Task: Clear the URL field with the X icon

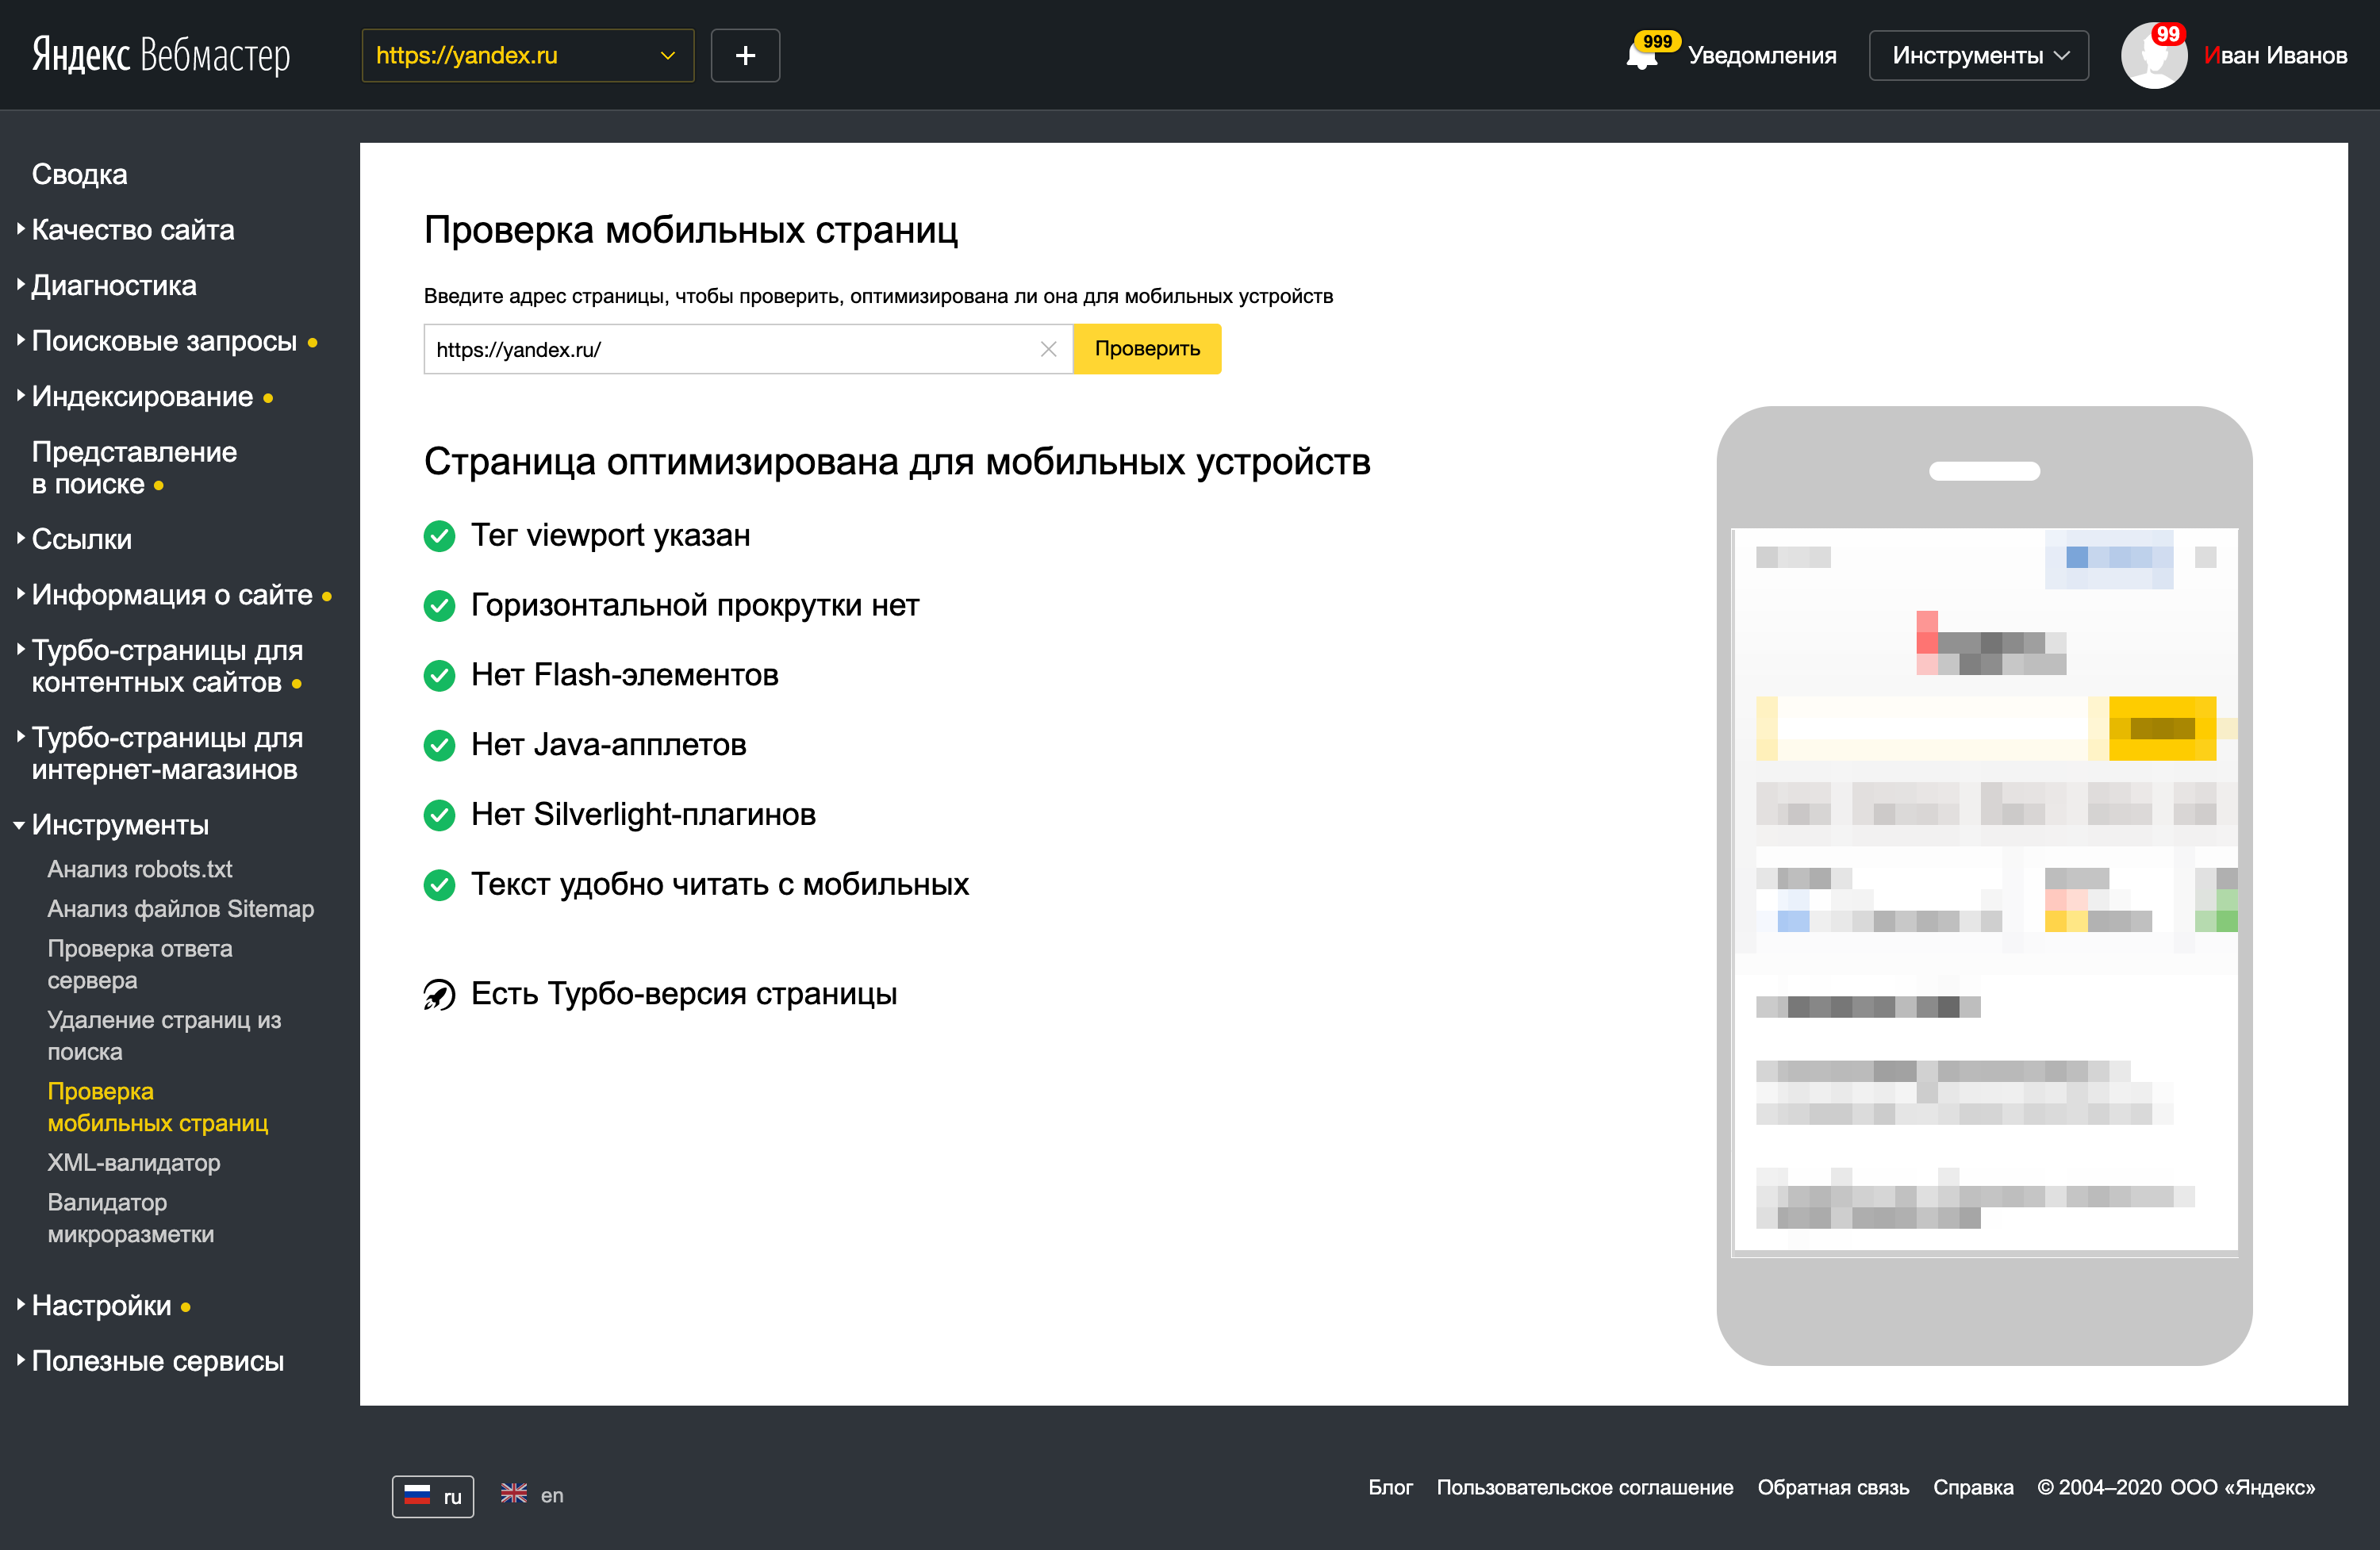Action: (1048, 349)
